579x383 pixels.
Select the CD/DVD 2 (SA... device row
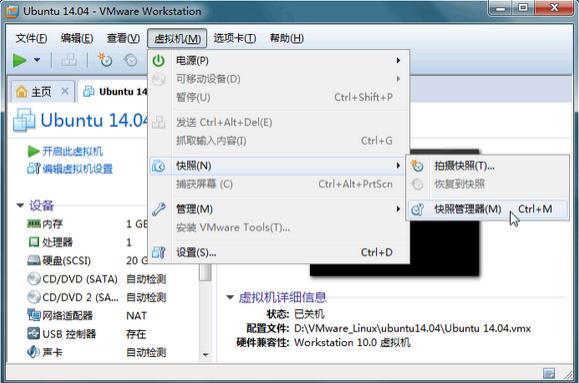tap(97, 297)
